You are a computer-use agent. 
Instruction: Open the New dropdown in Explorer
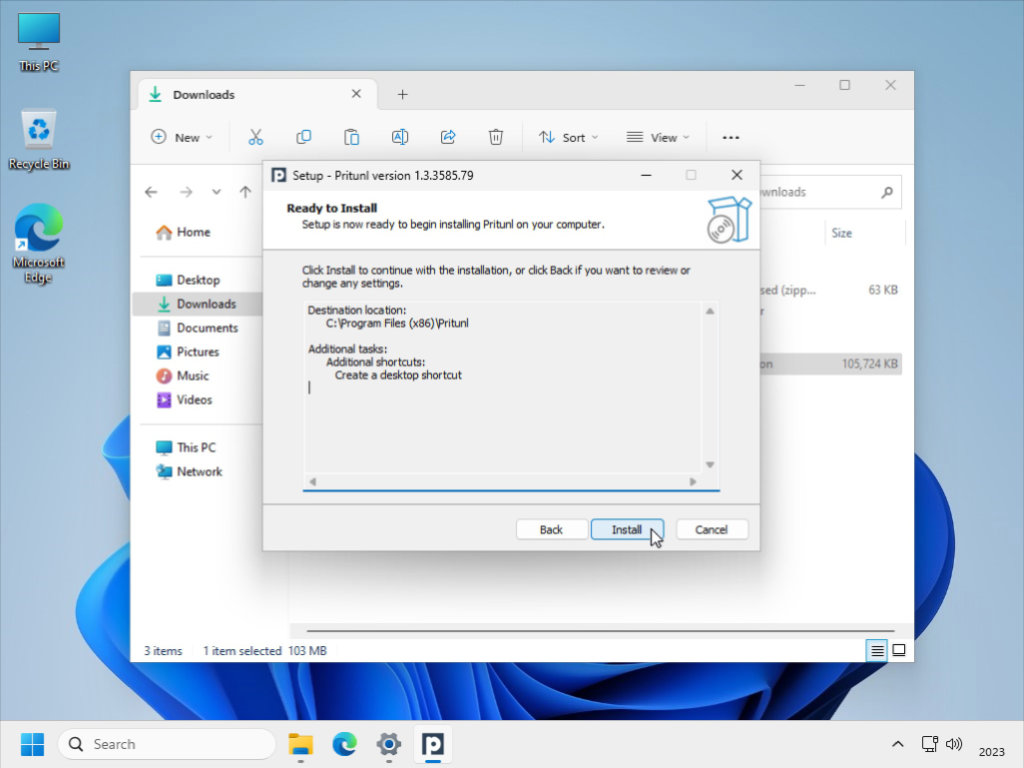click(182, 137)
